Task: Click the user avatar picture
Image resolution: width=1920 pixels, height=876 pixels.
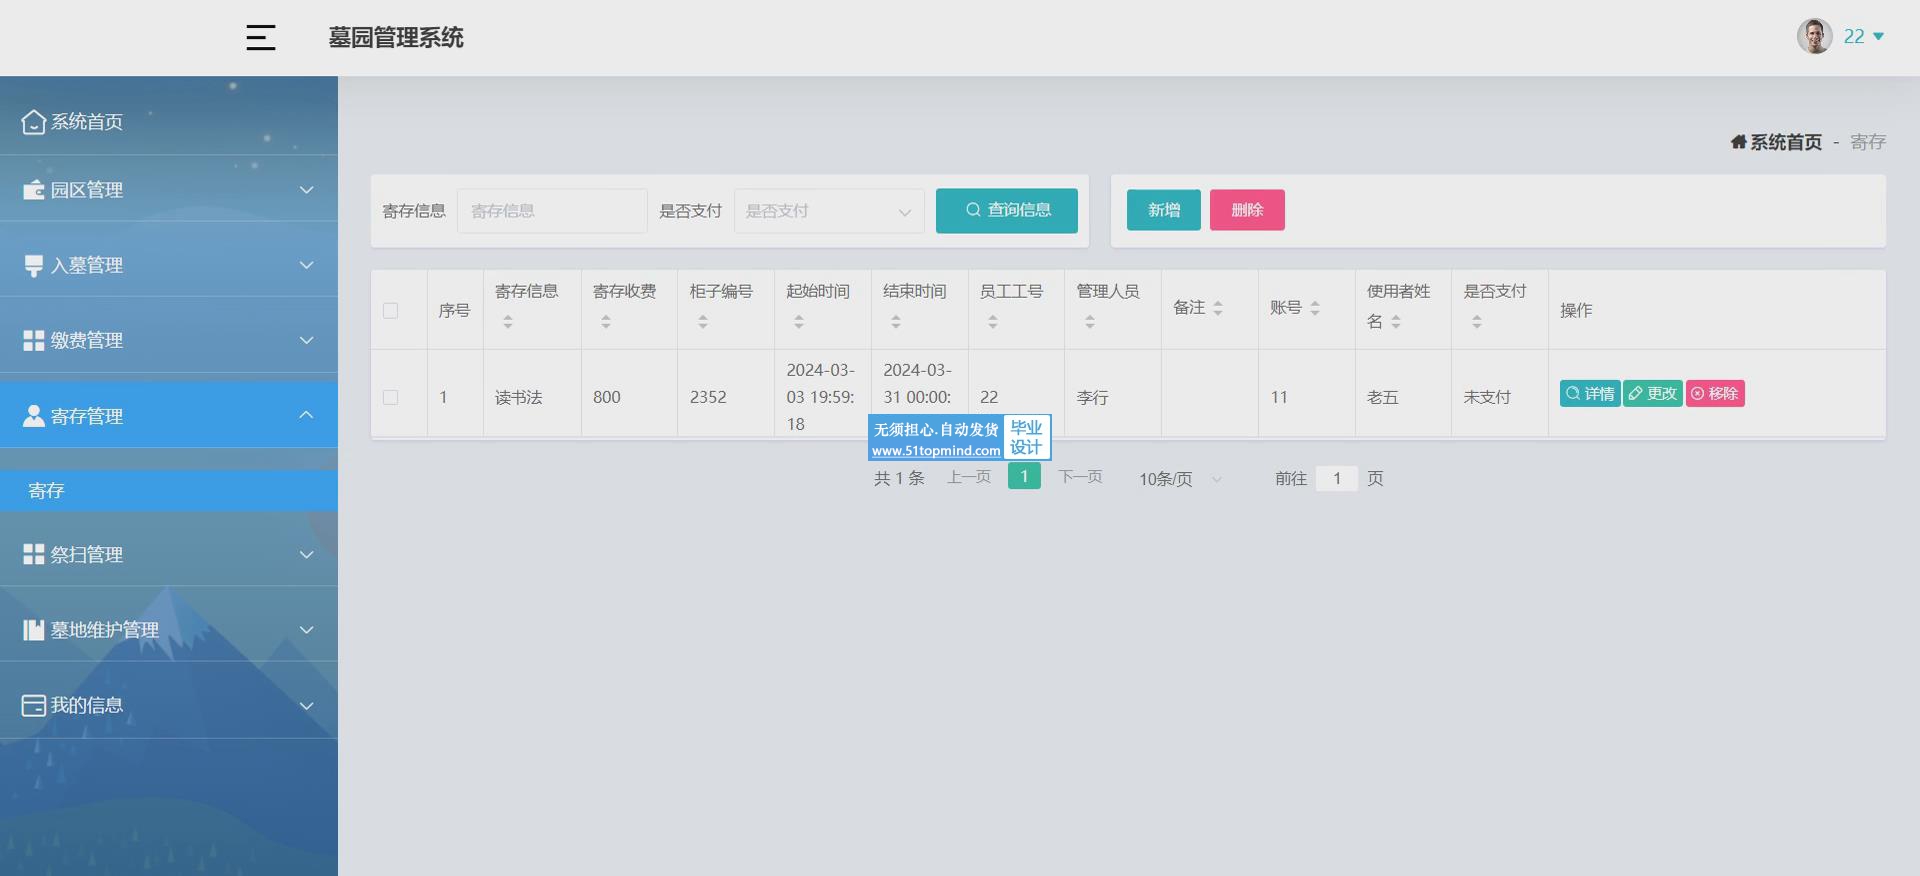Action: [1814, 36]
